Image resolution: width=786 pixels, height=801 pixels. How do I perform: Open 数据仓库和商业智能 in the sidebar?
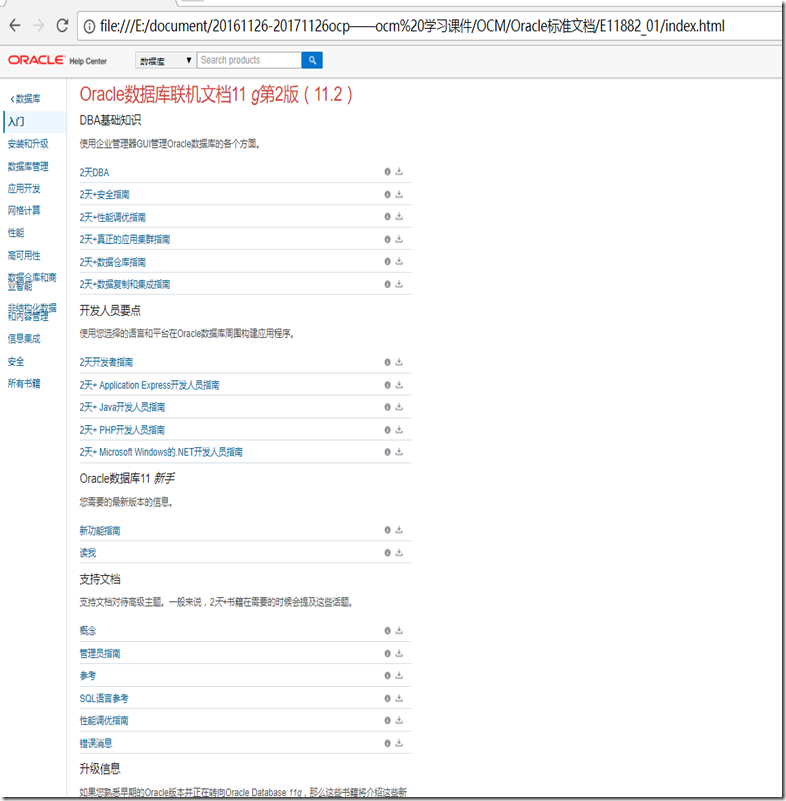[x=32, y=282]
